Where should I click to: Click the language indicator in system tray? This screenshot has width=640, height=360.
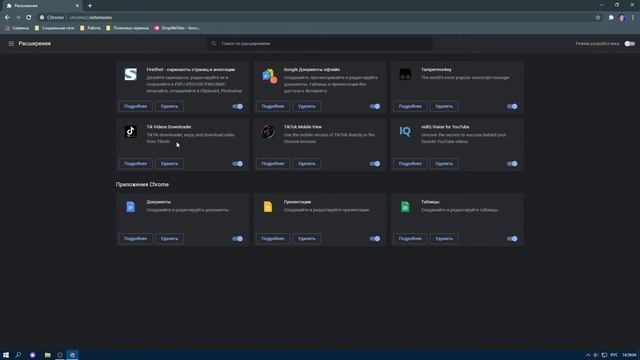[x=614, y=355]
